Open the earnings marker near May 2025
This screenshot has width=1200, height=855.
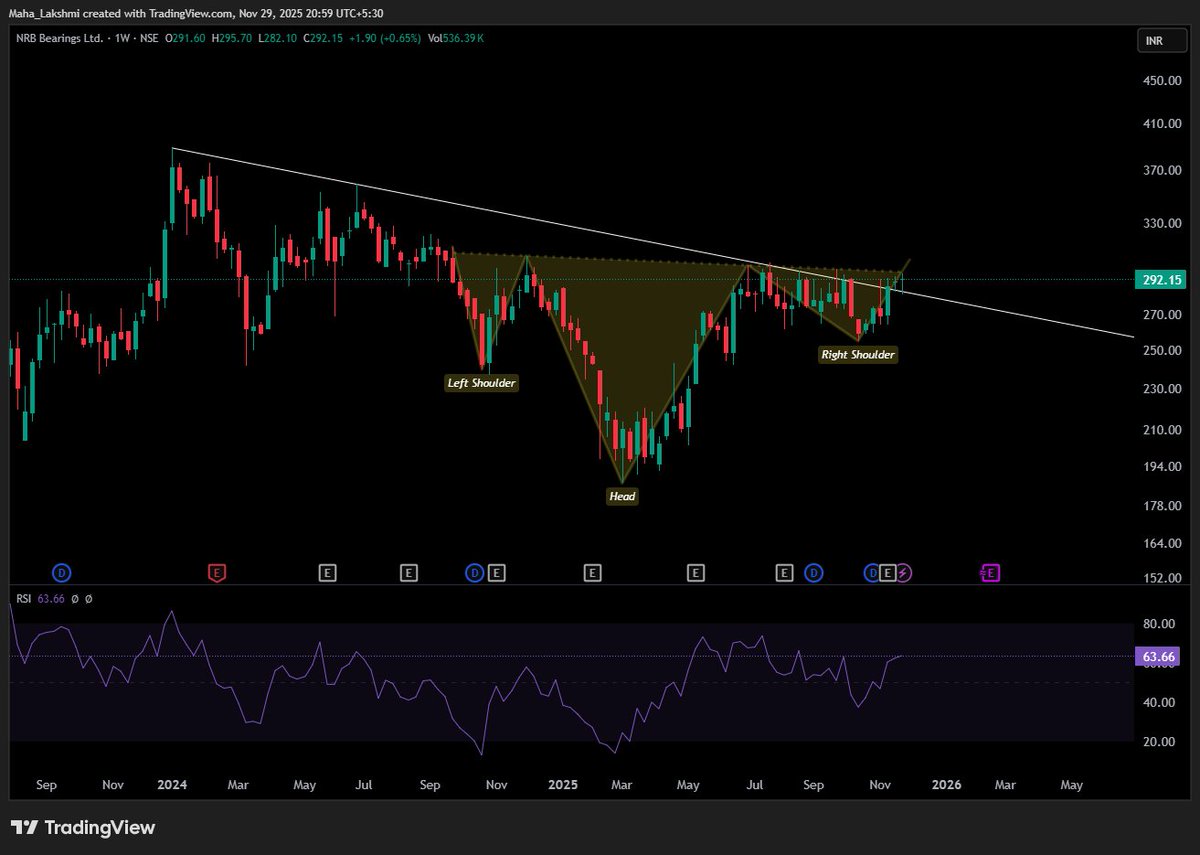pyautogui.click(x=696, y=573)
